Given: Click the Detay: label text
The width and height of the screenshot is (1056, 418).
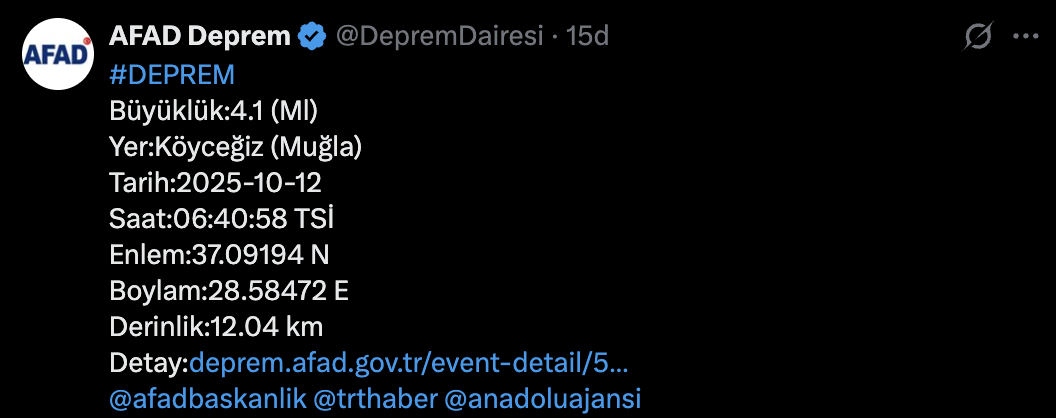Looking at the screenshot, I should click(148, 362).
